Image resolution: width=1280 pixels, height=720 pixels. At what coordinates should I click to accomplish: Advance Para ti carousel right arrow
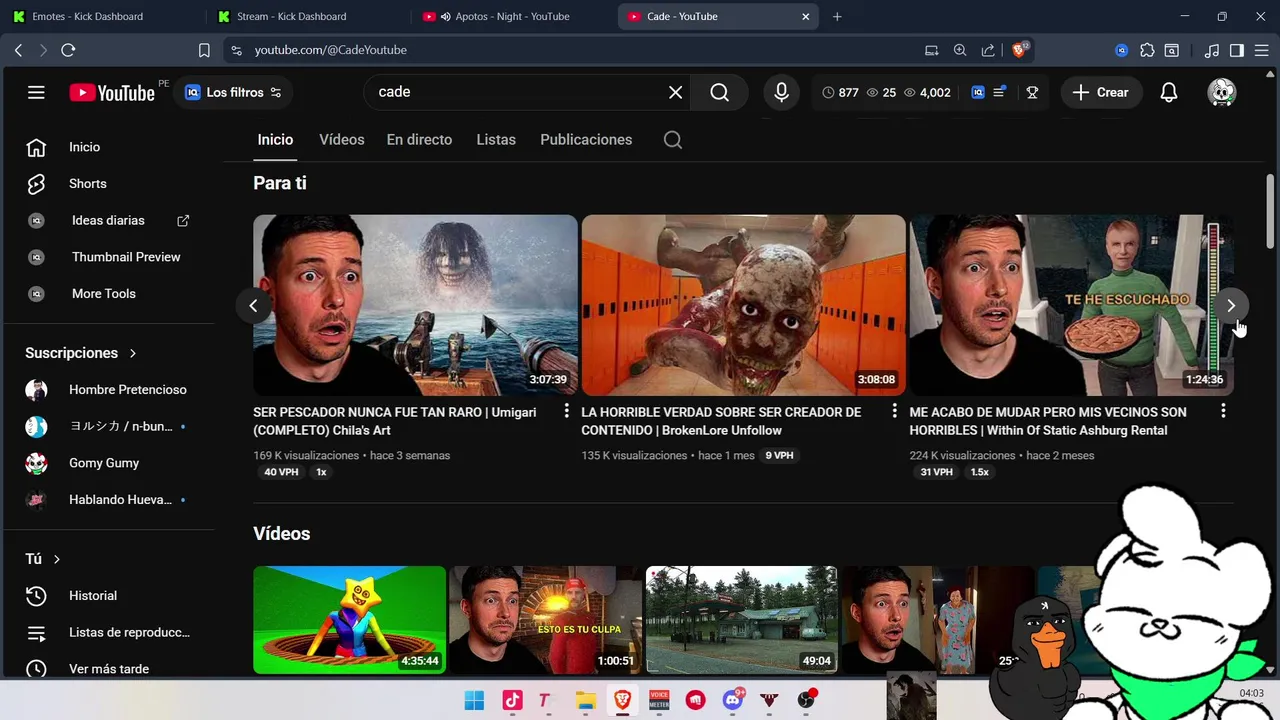(x=1231, y=306)
